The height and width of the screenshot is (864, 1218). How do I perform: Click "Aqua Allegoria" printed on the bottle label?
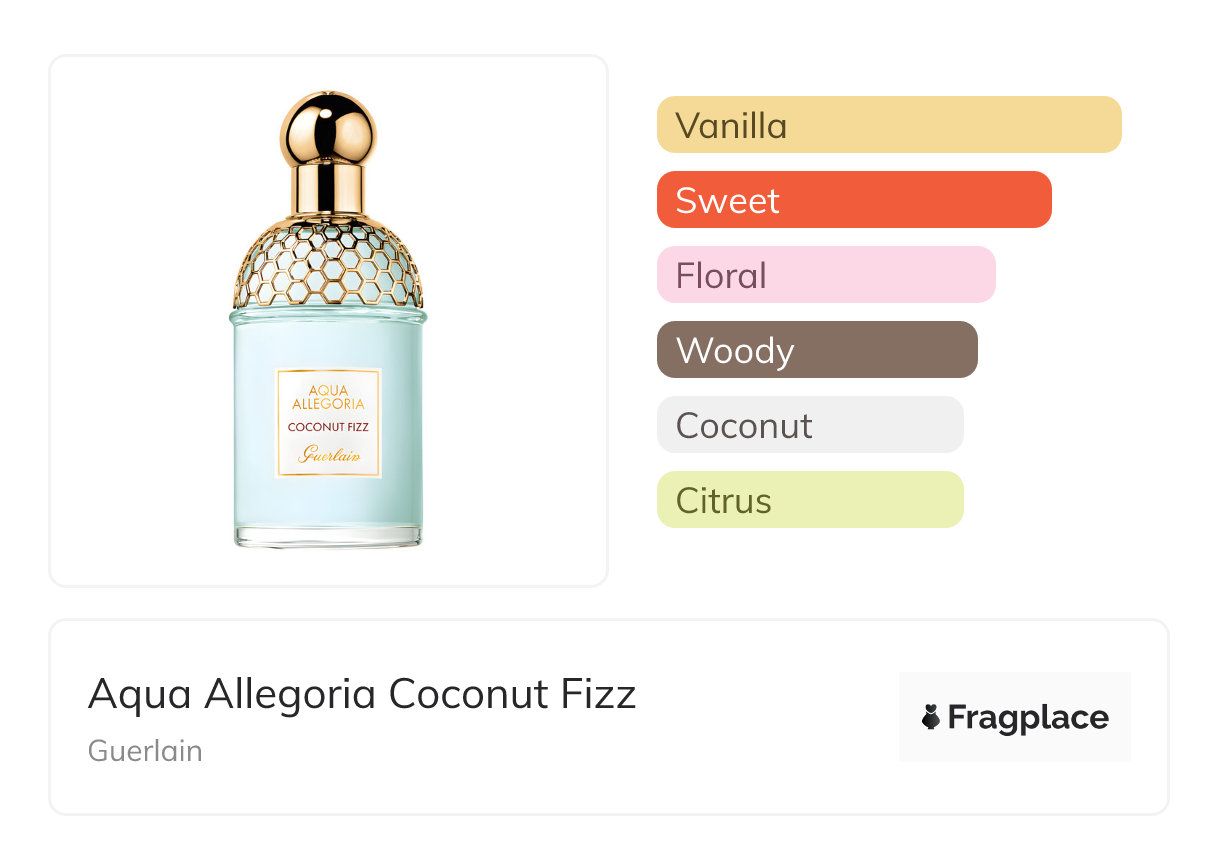(328, 396)
